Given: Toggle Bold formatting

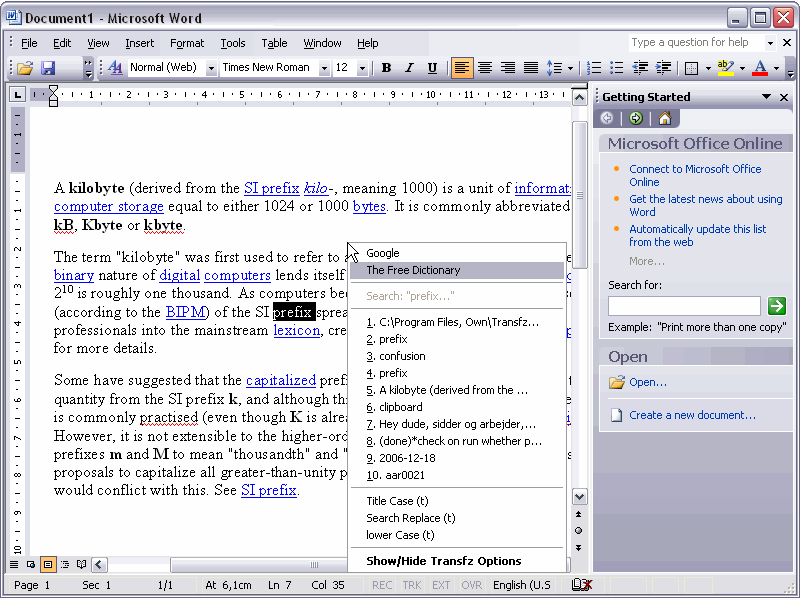Looking at the screenshot, I should click(x=386, y=68).
